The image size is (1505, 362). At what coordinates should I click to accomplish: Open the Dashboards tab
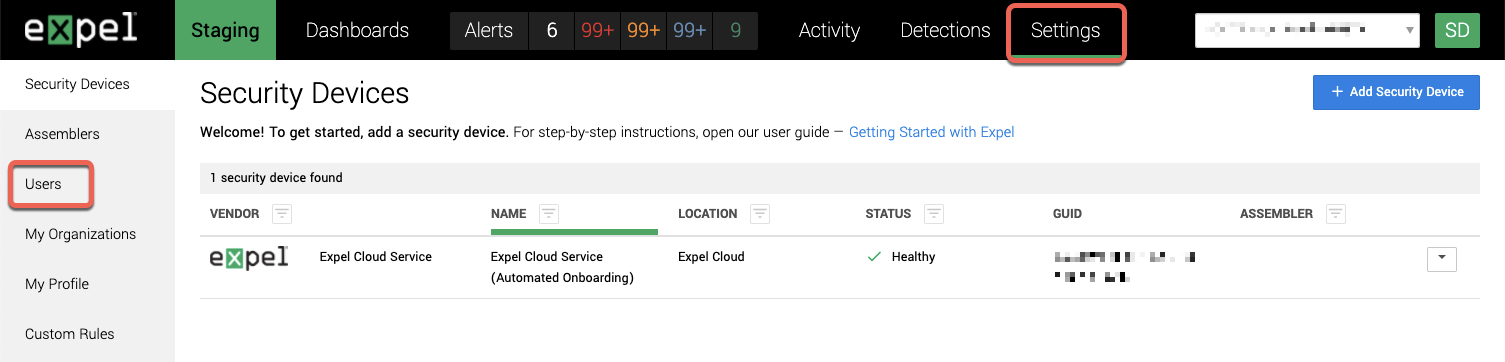357,30
